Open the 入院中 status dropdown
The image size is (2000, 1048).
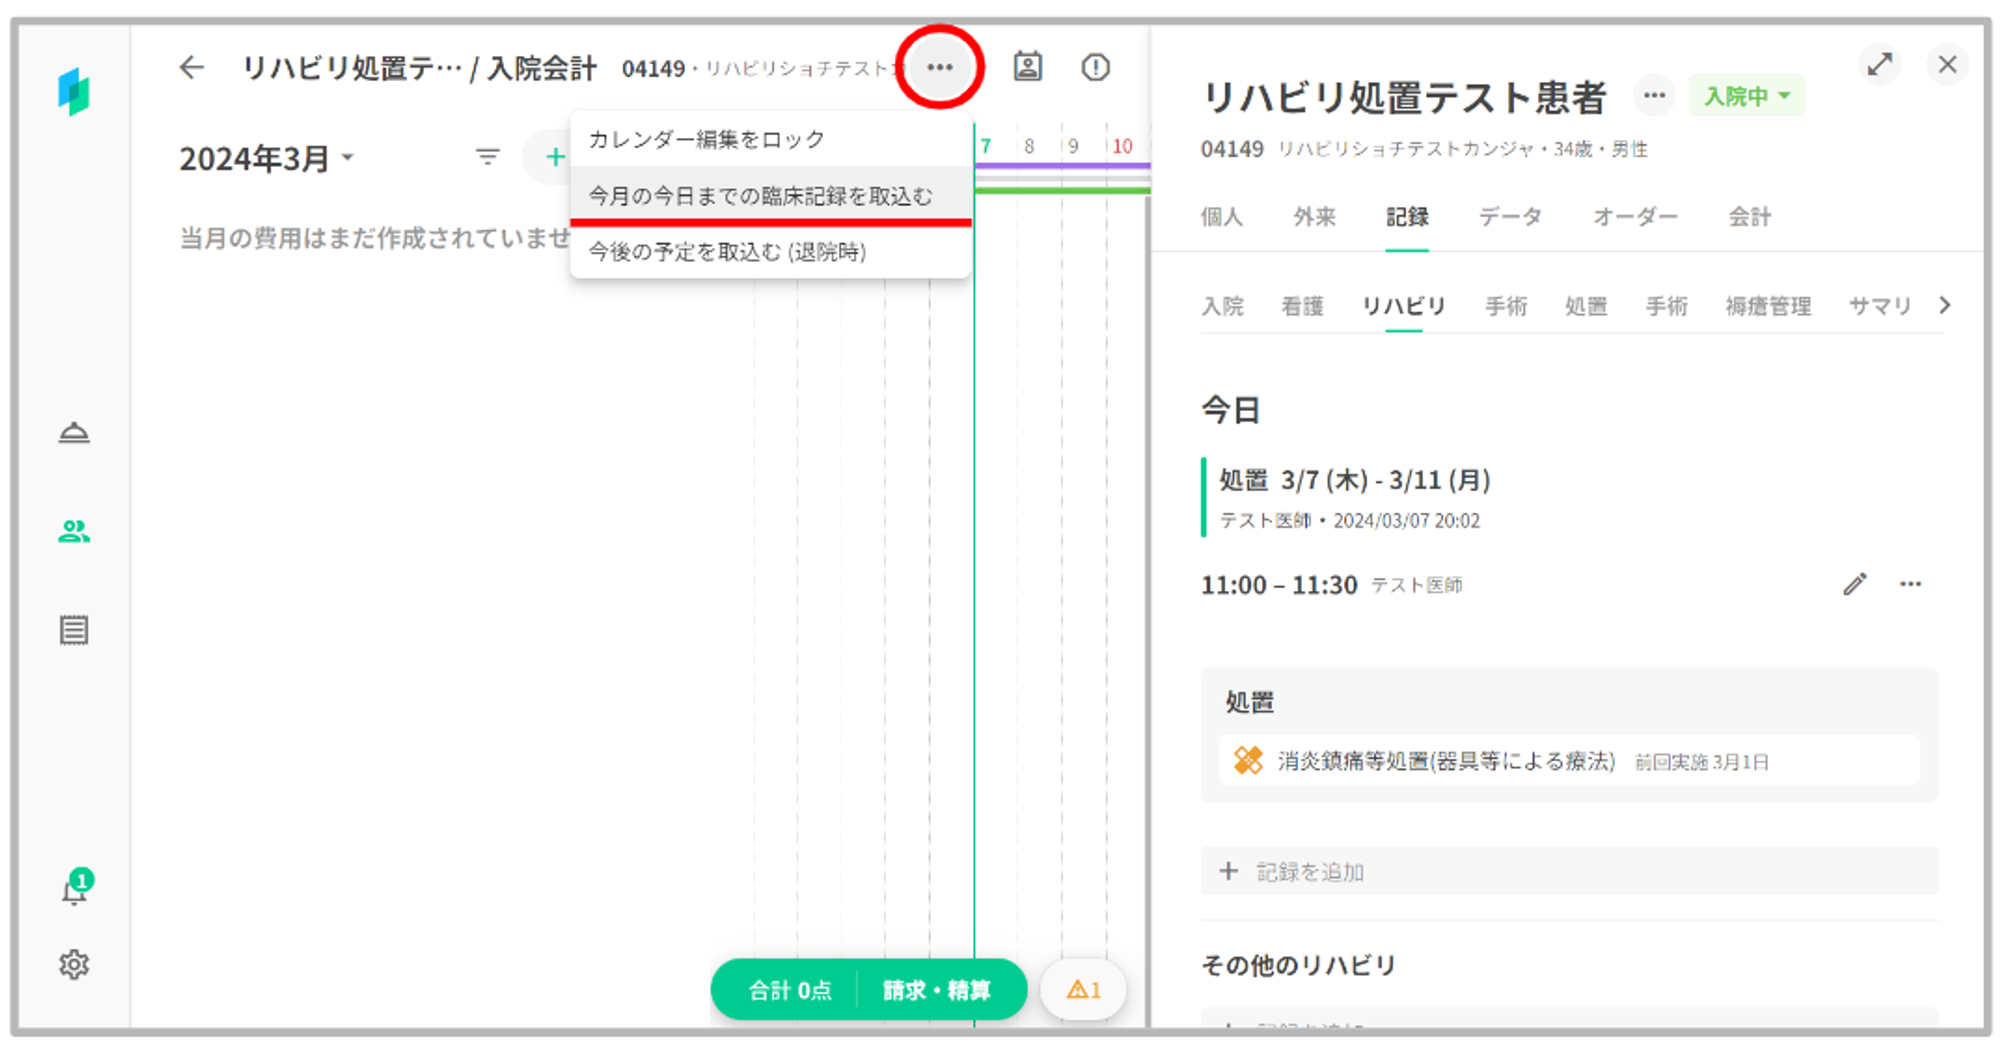[x=1746, y=96]
